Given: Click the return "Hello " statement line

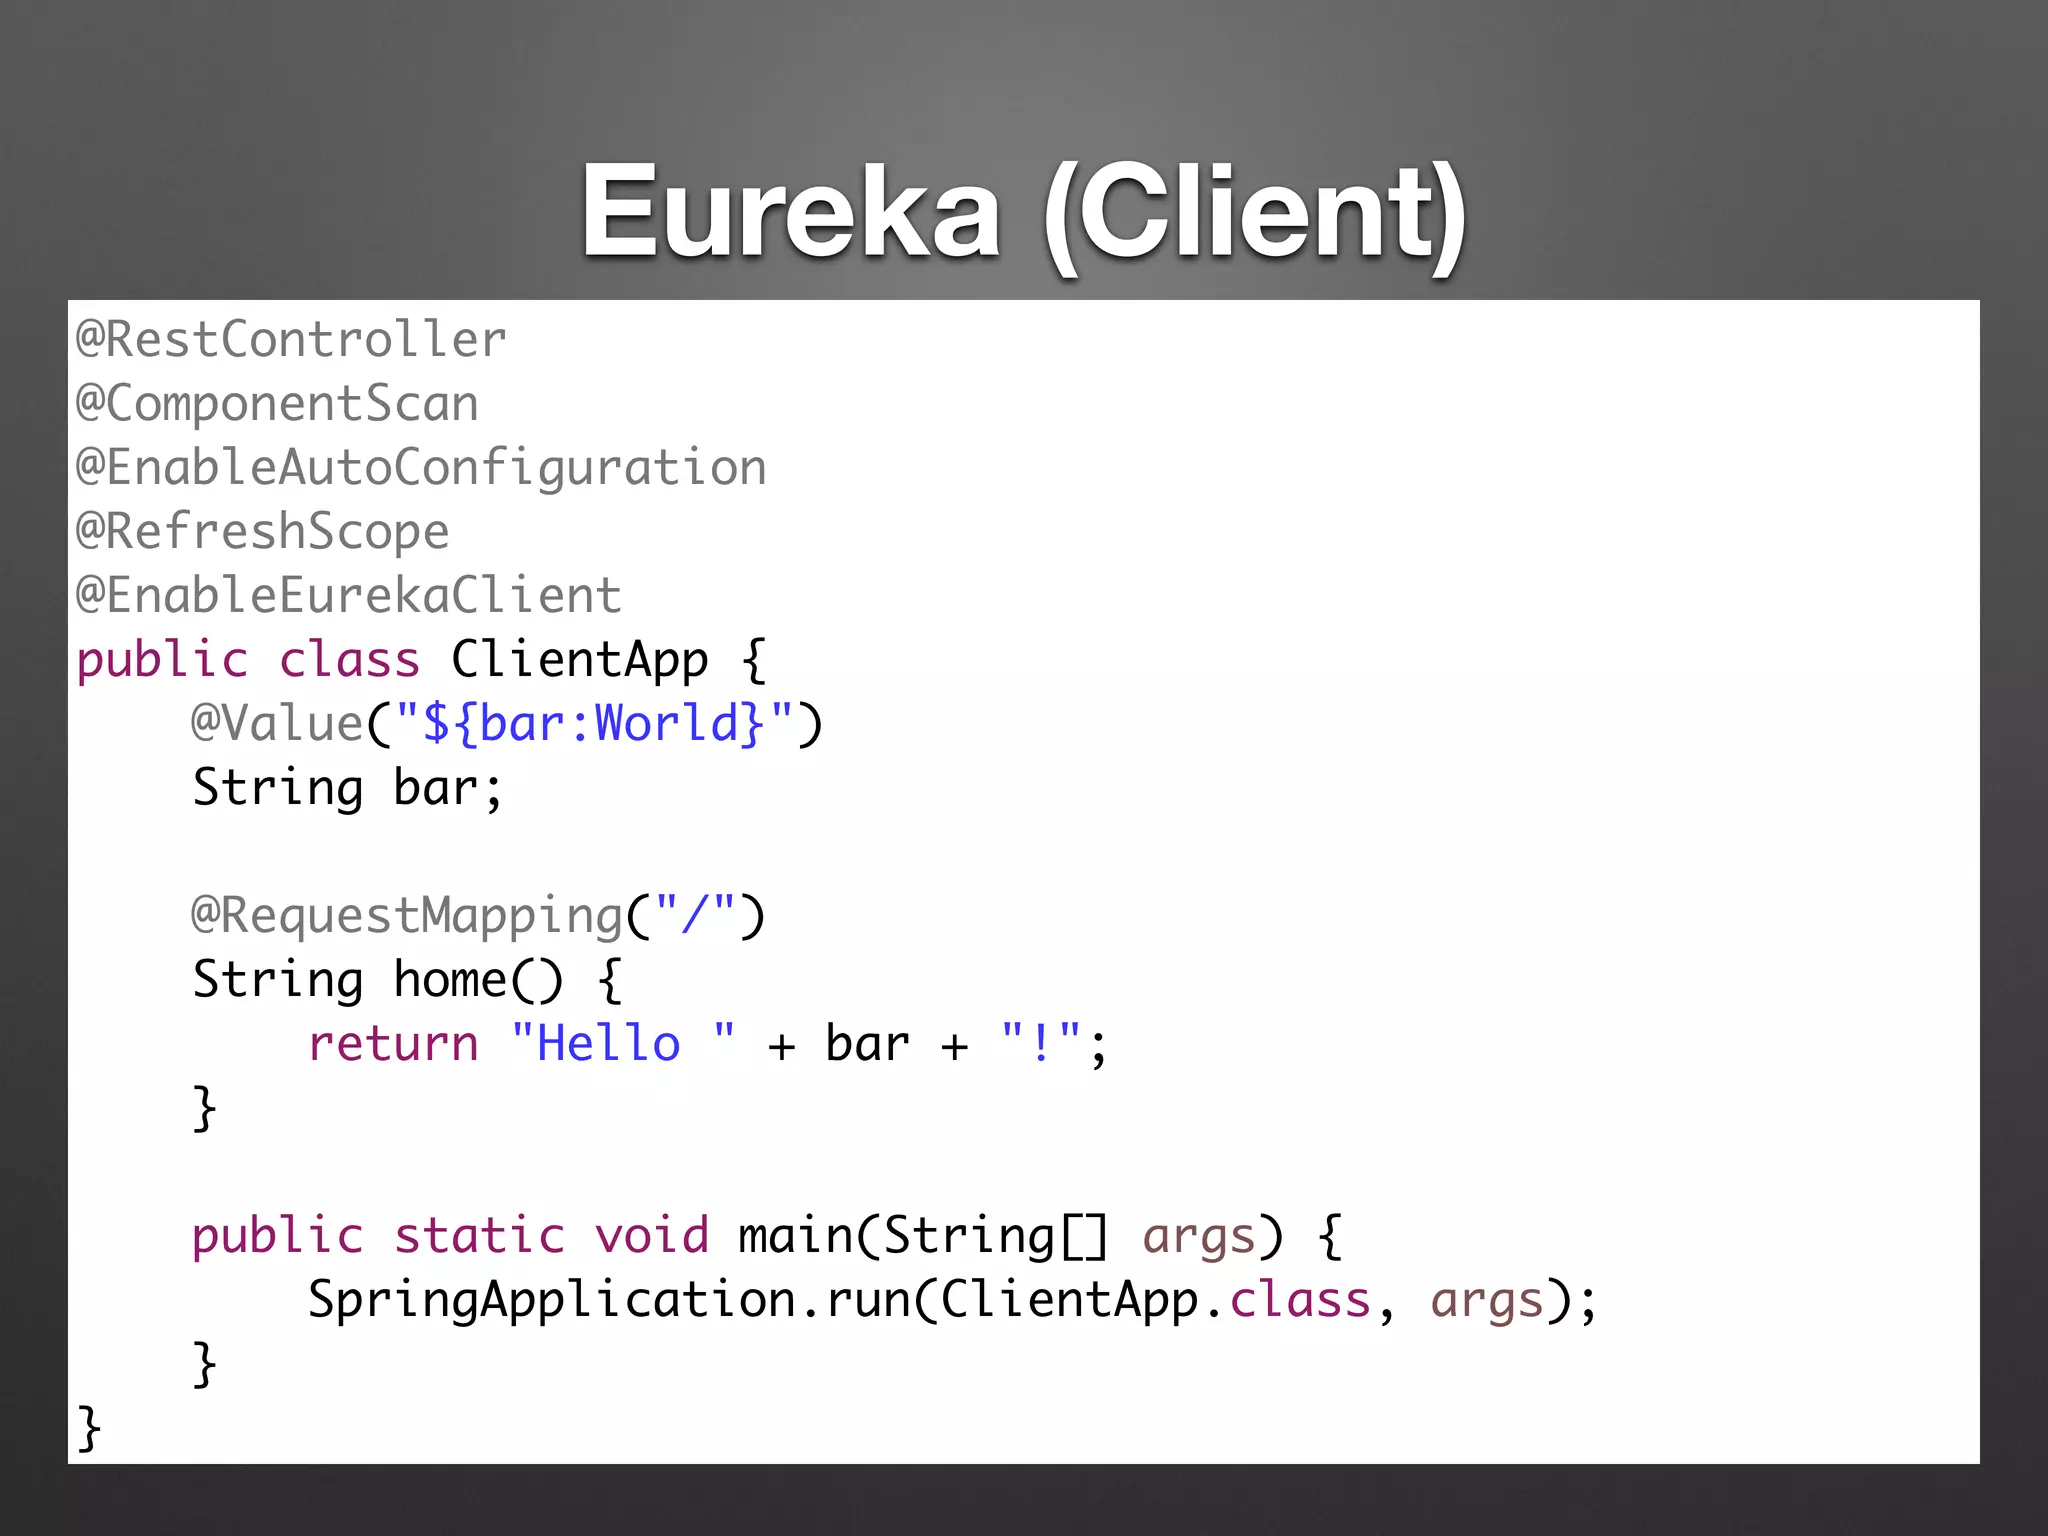Looking at the screenshot, I should 708,1045.
